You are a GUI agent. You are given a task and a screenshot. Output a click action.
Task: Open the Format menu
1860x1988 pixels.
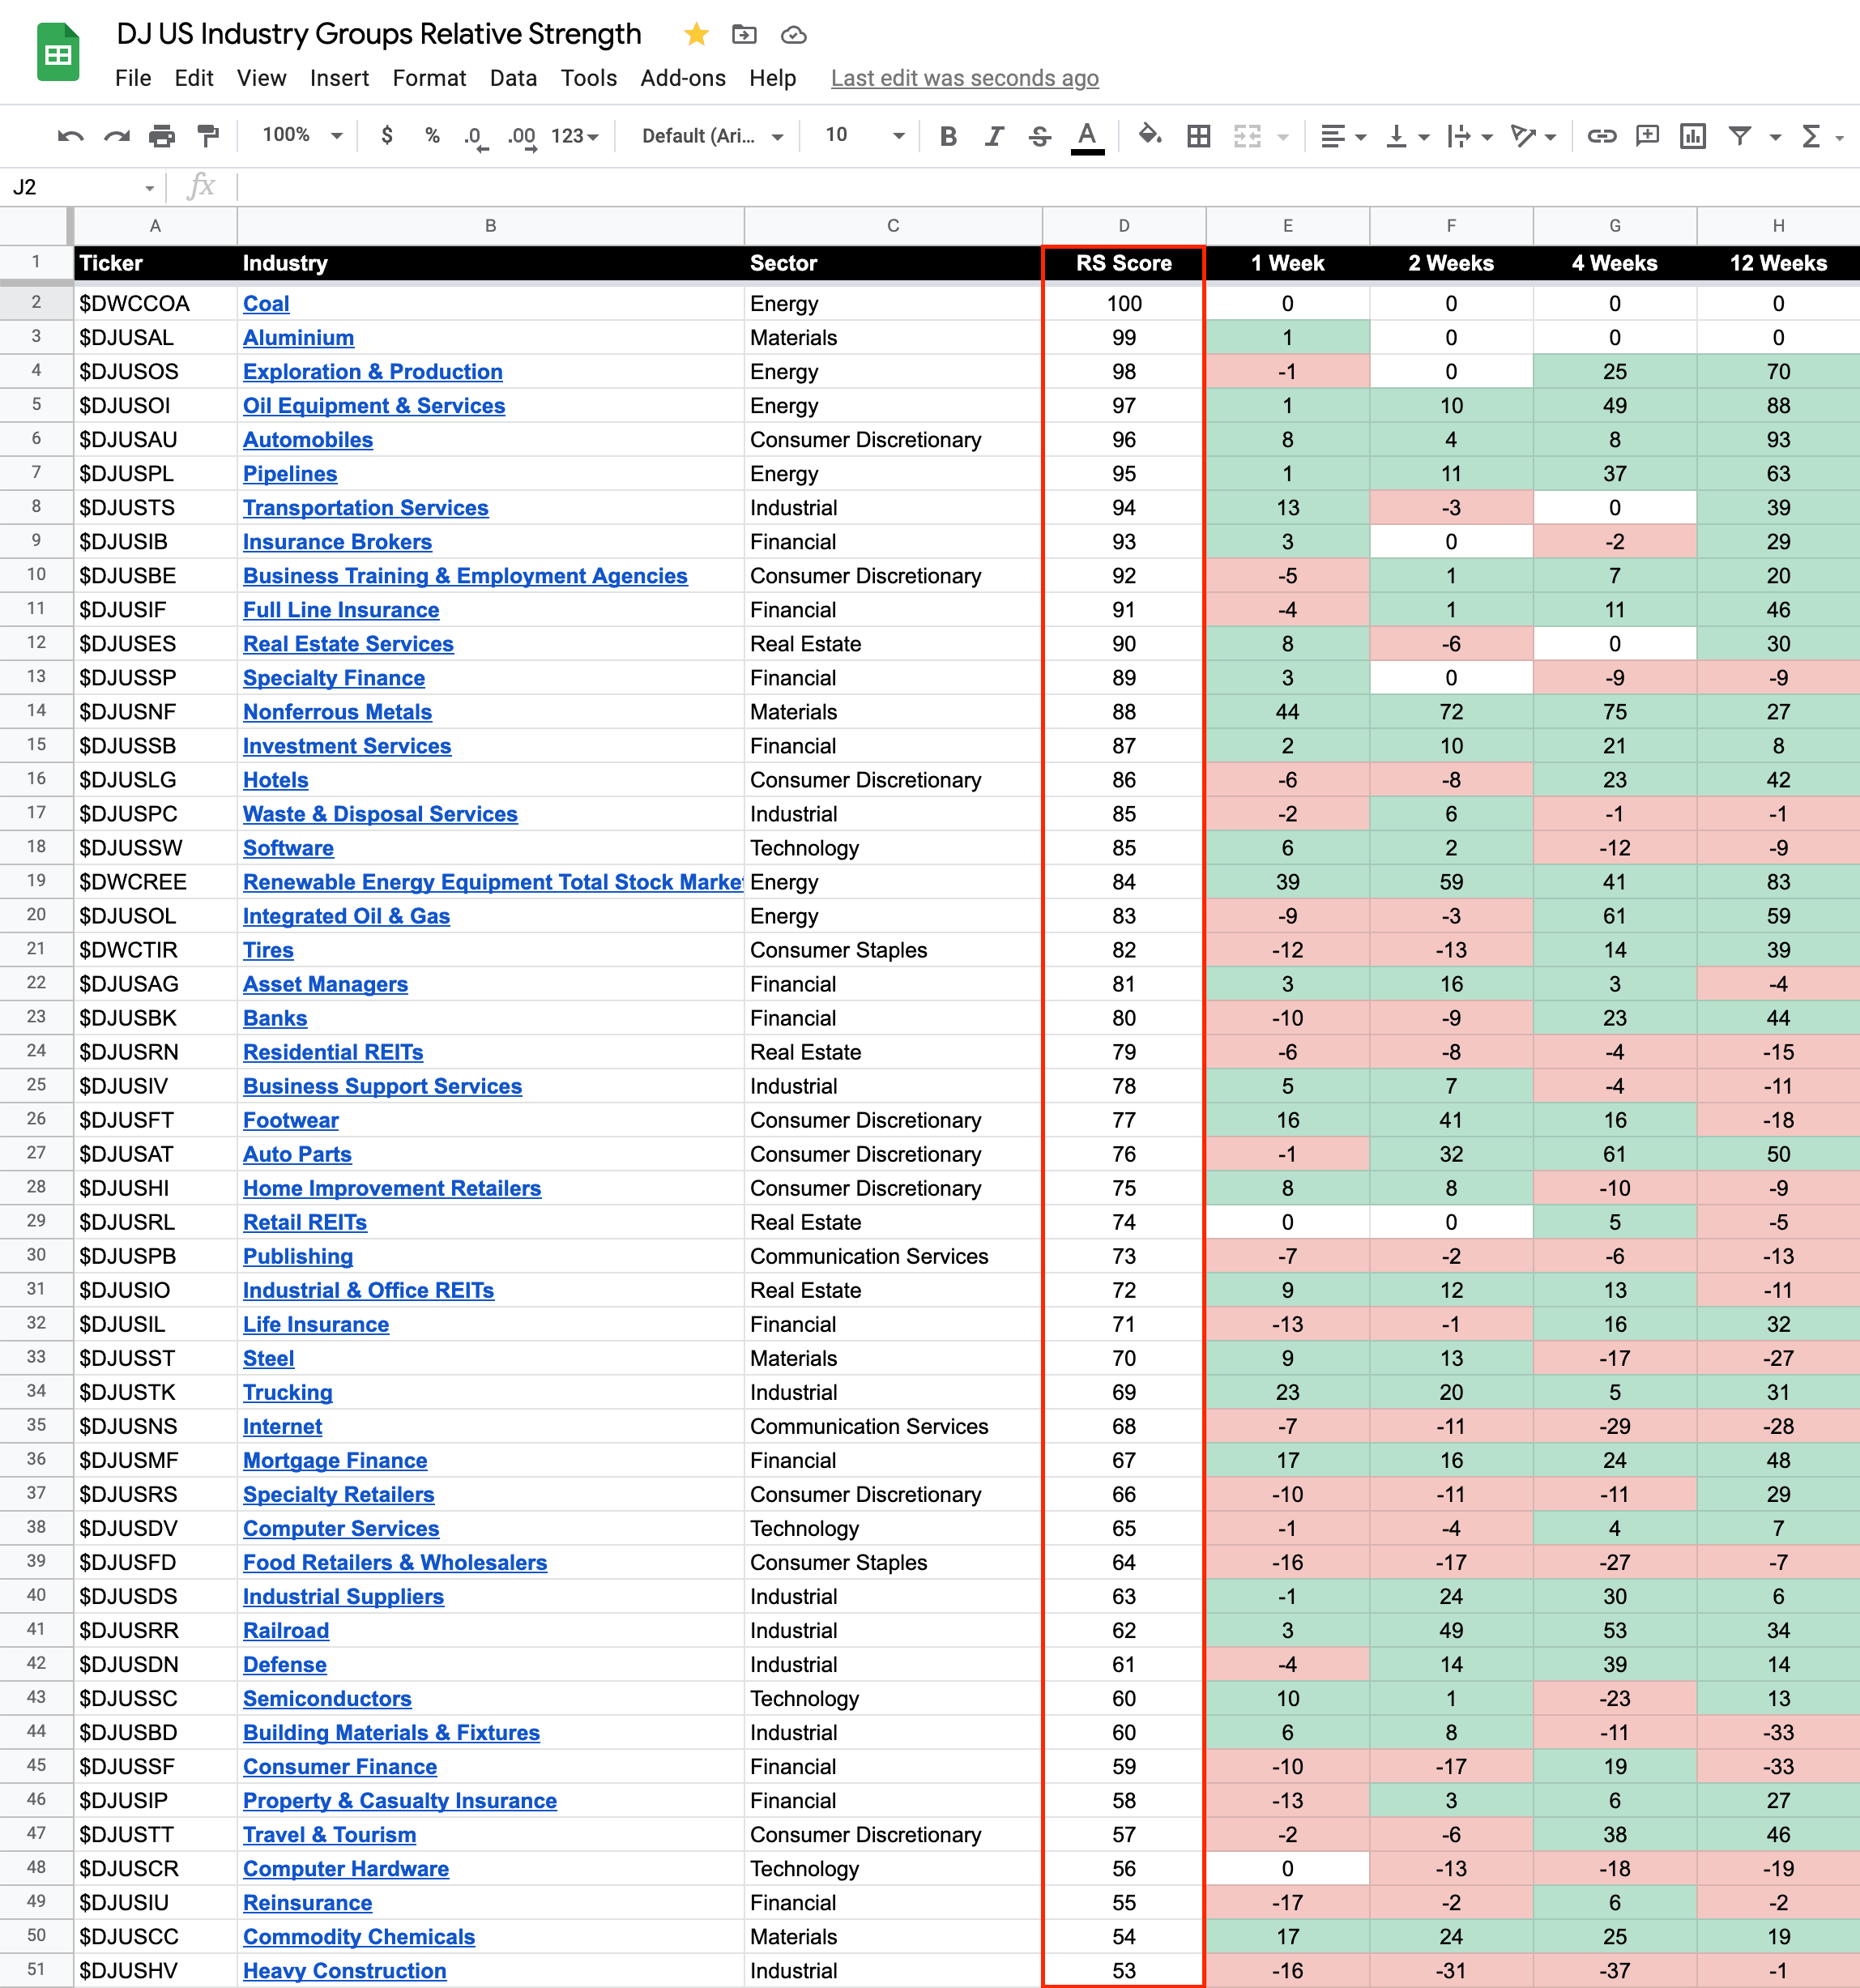429,78
